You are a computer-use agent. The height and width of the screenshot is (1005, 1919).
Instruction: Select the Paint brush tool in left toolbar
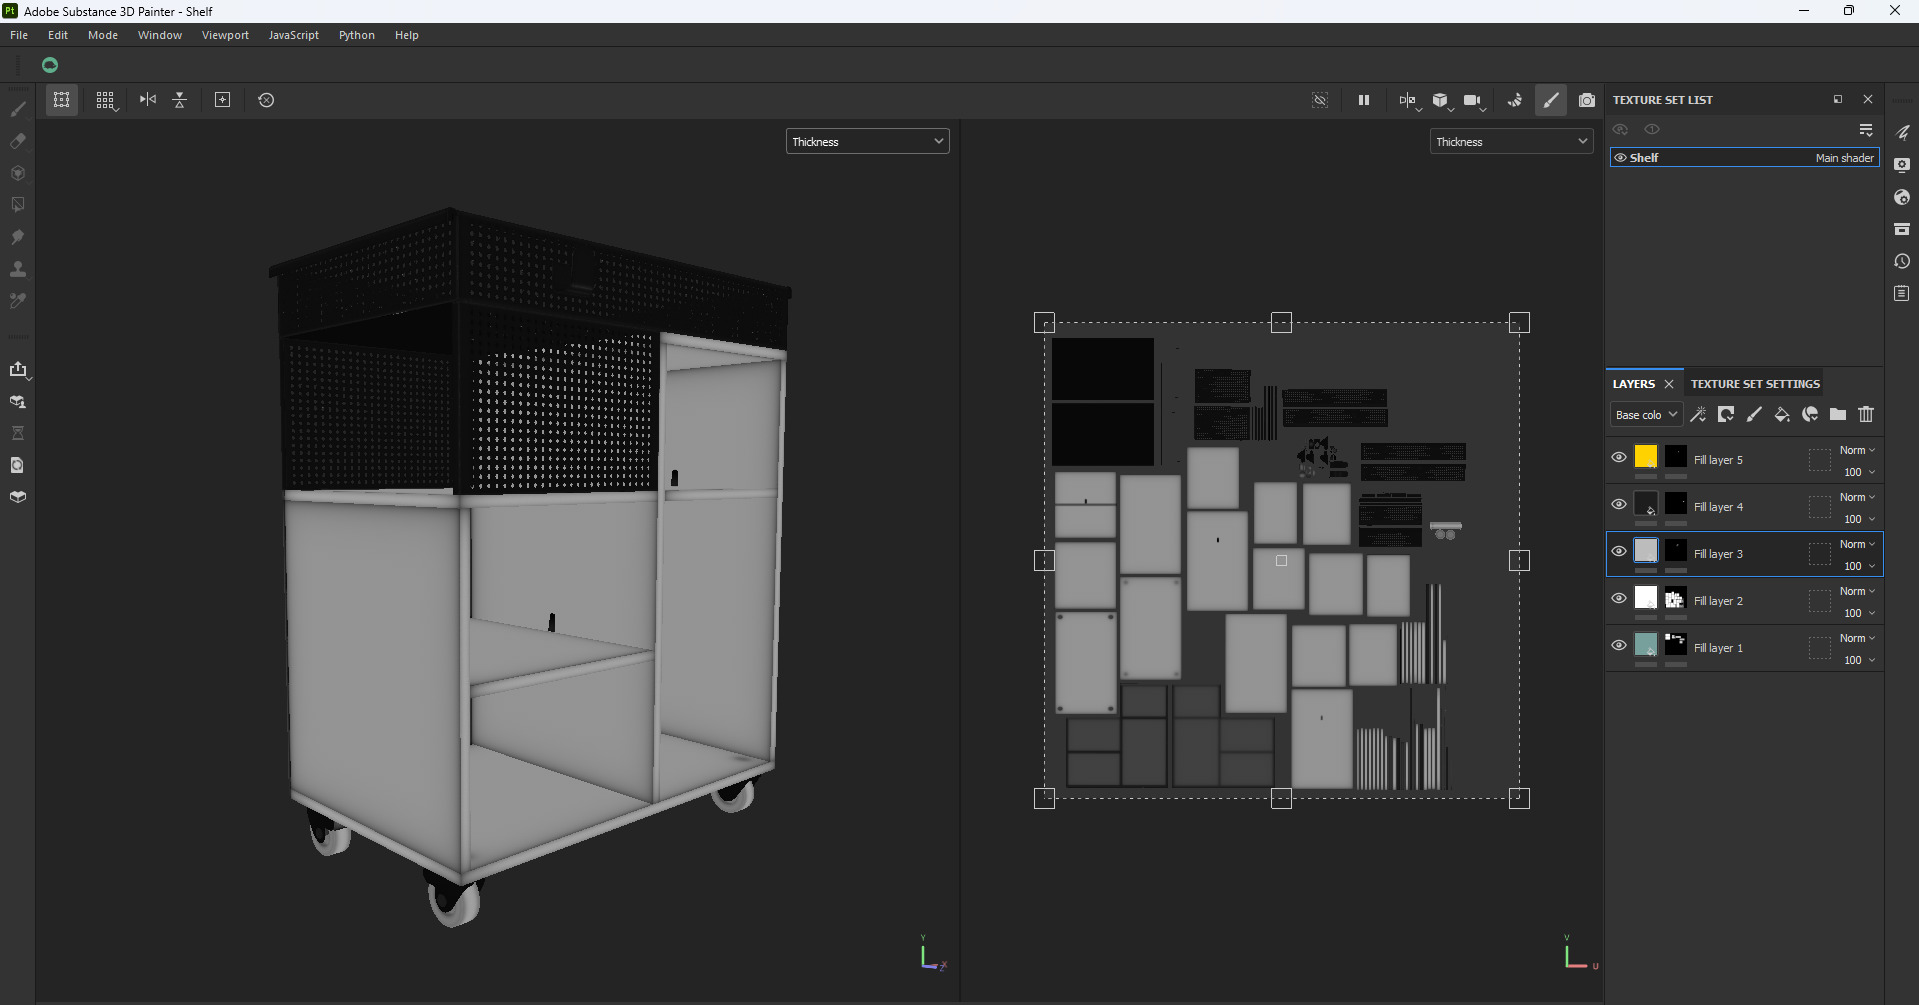(x=18, y=109)
